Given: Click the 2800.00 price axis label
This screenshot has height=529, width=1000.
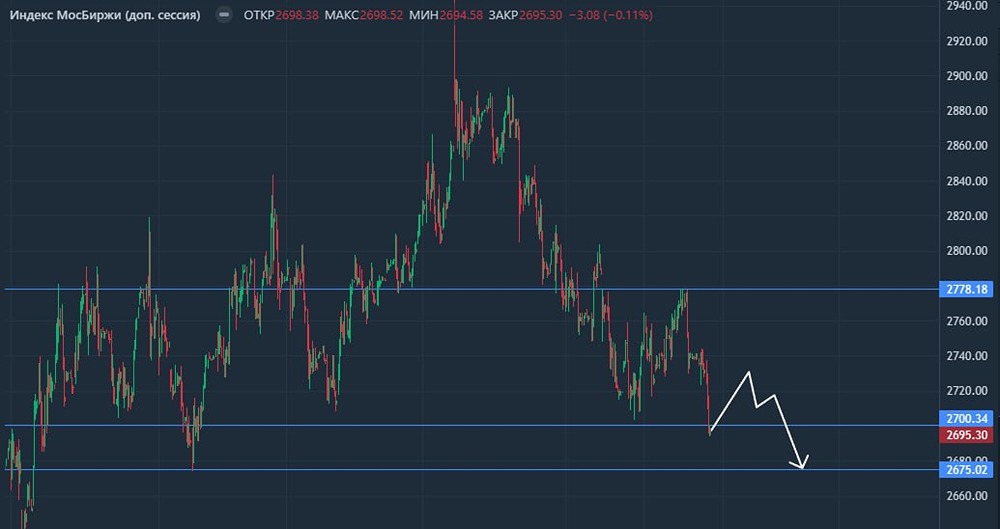Looking at the screenshot, I should 969,251.
